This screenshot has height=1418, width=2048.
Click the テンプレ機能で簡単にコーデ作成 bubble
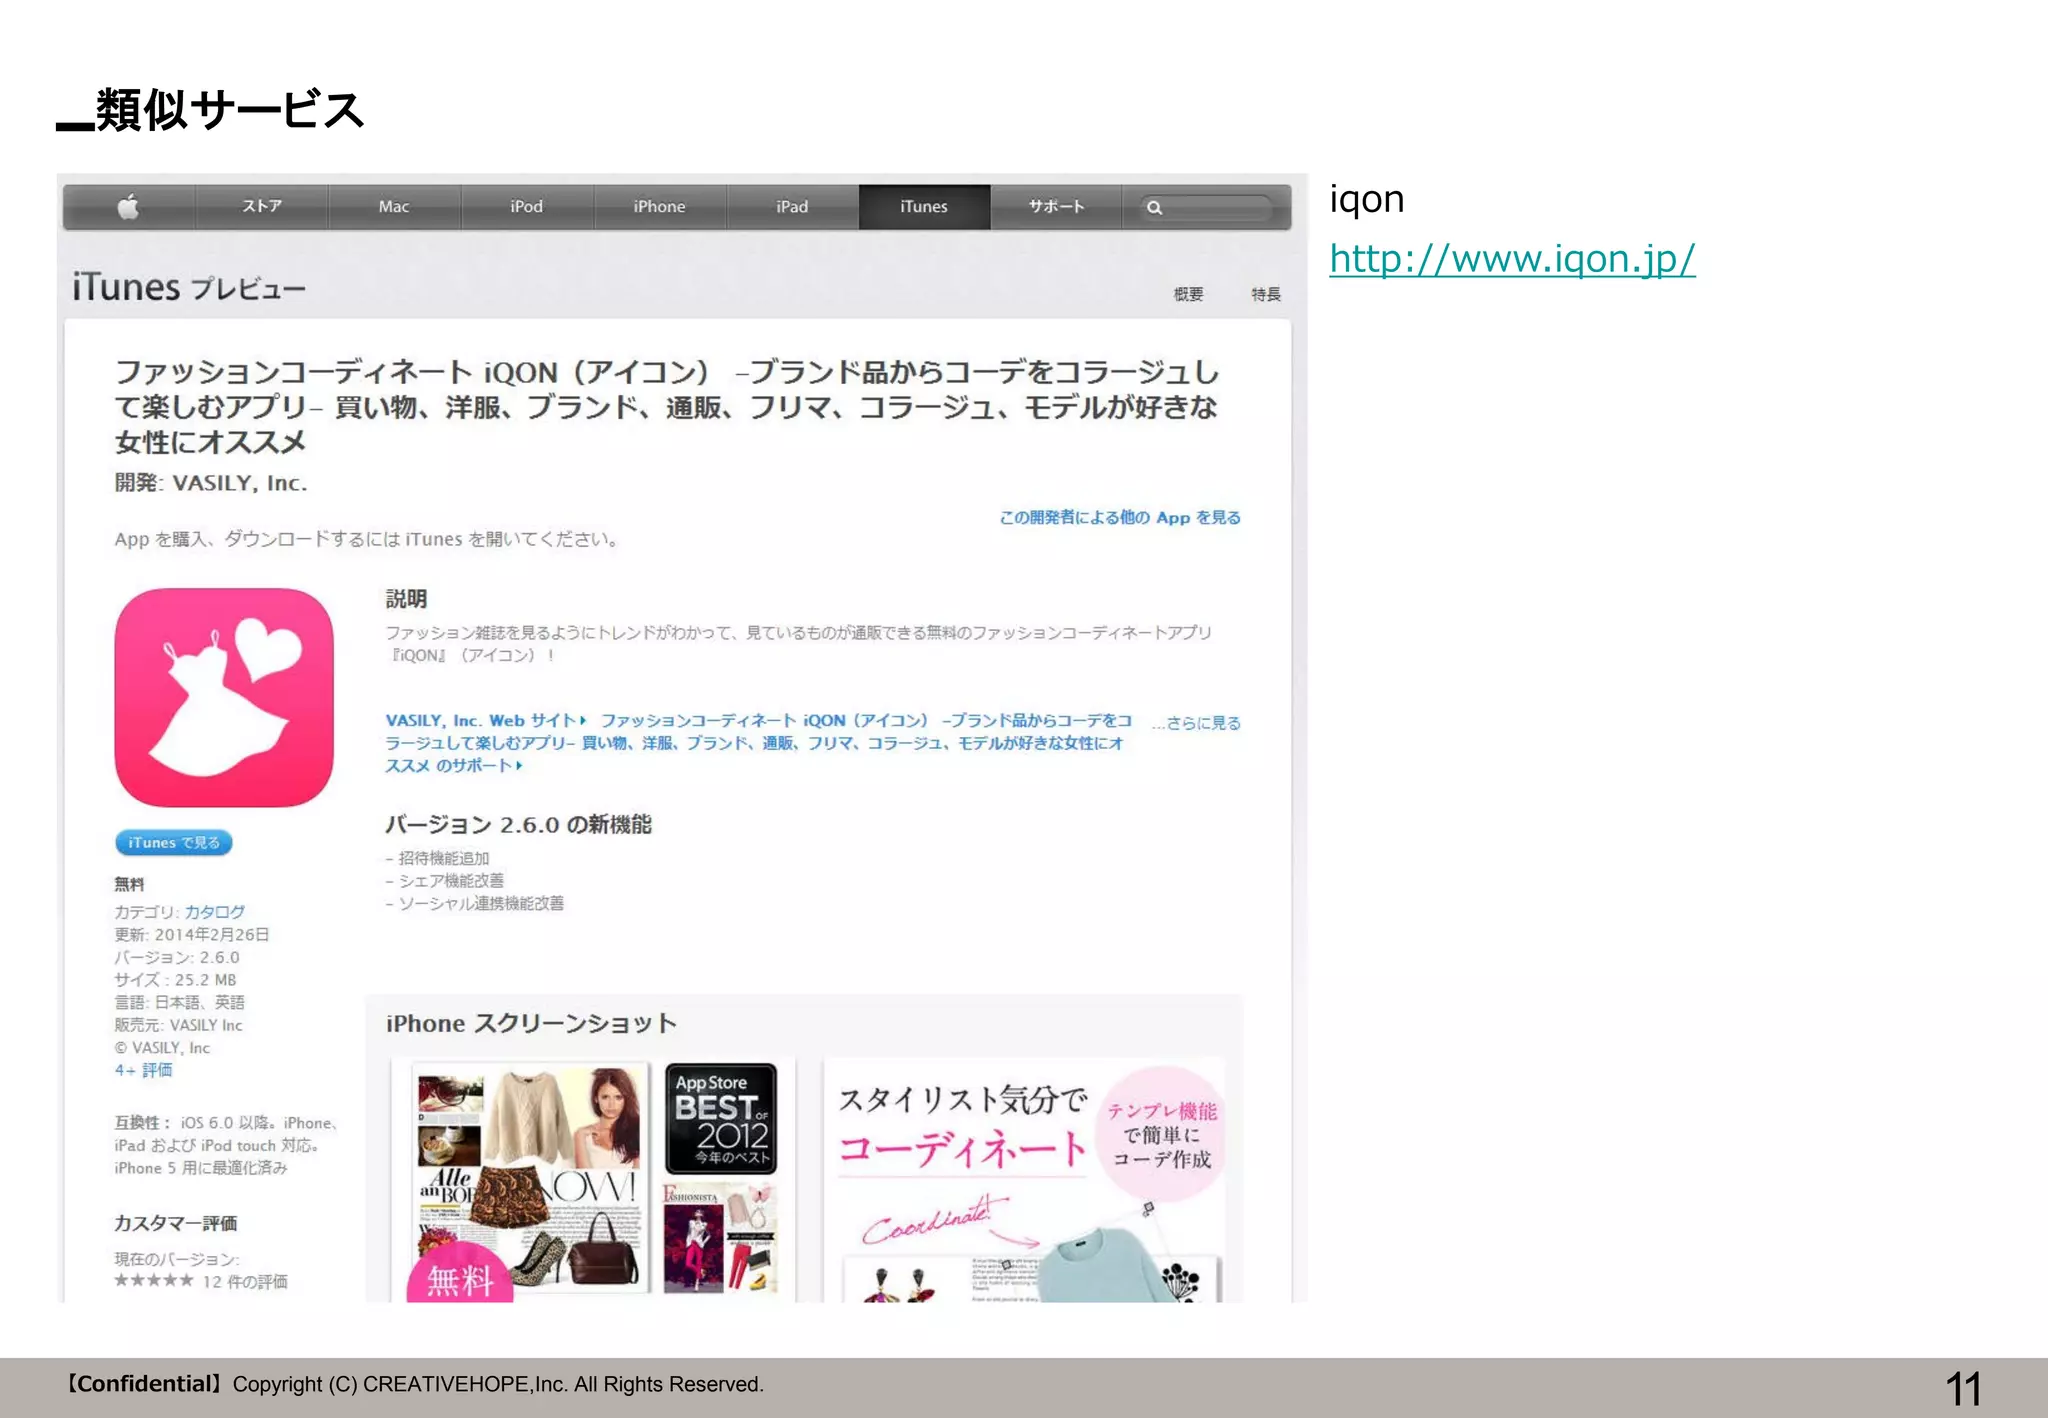click(1163, 1134)
